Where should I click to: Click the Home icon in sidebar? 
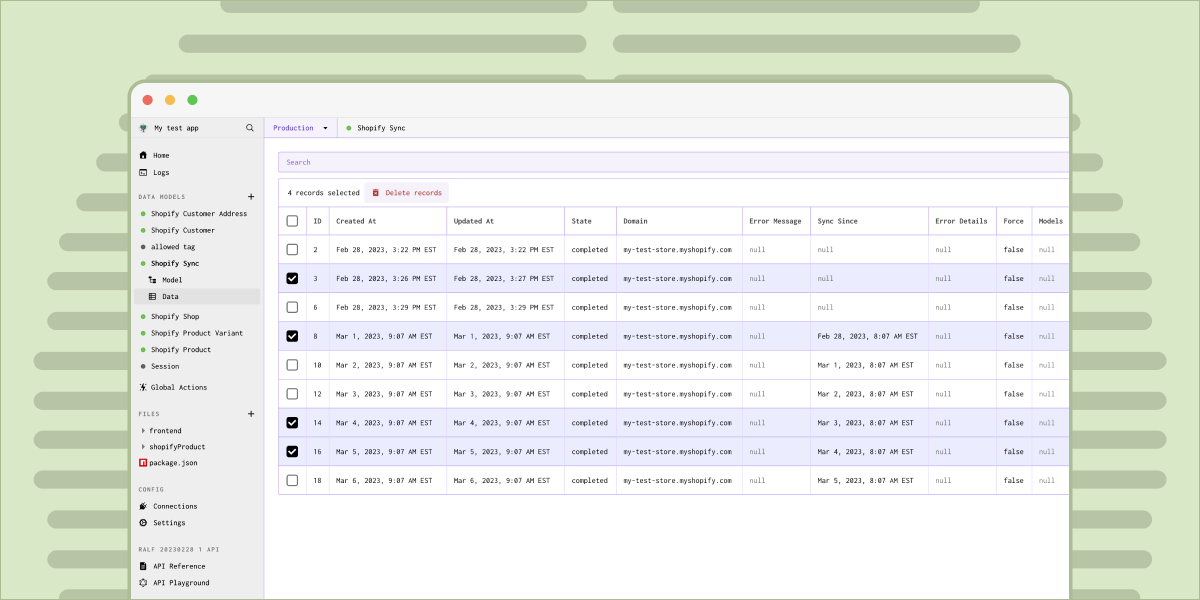pos(145,155)
